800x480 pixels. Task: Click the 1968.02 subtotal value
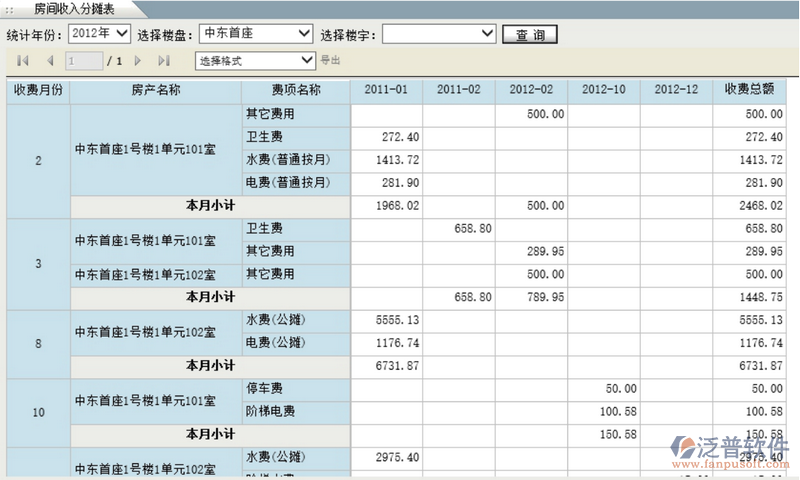(397, 206)
